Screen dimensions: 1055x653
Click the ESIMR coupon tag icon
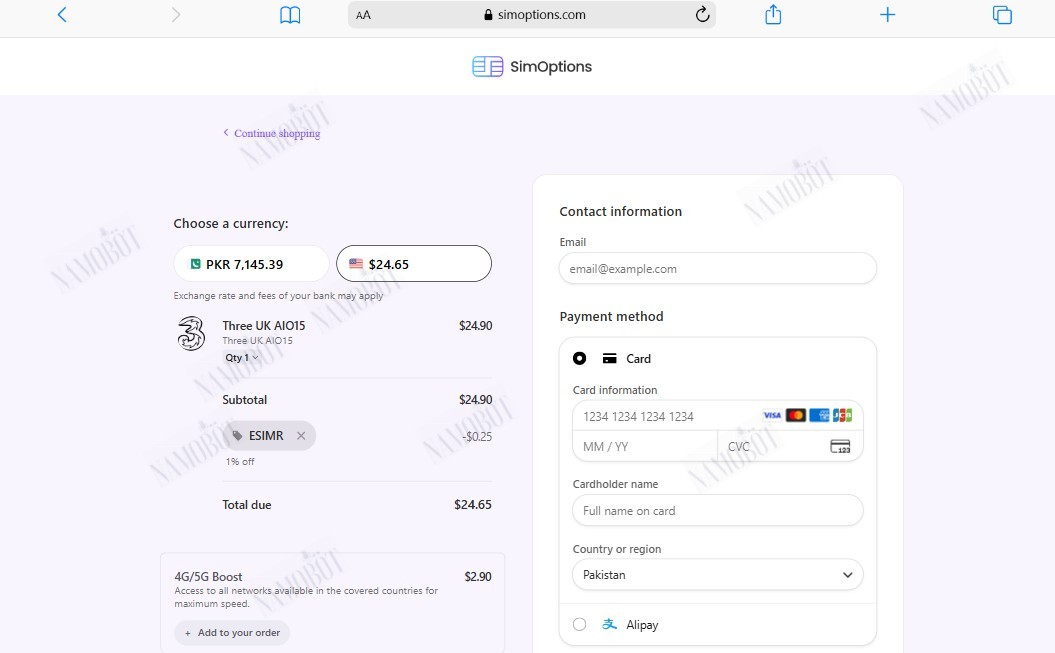coord(237,436)
